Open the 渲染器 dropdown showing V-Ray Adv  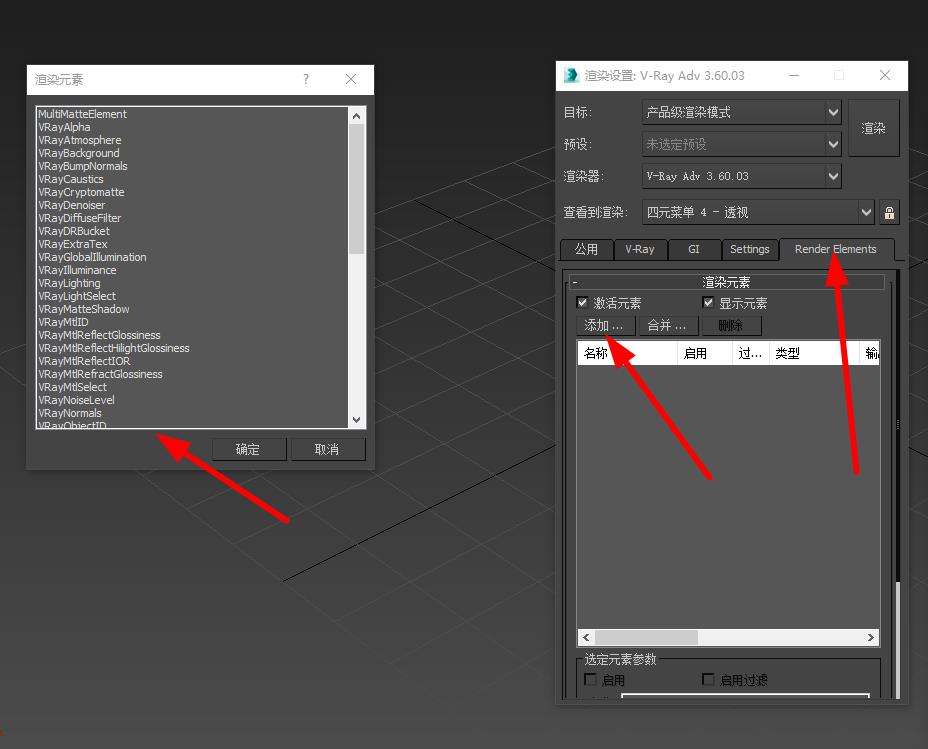742,176
